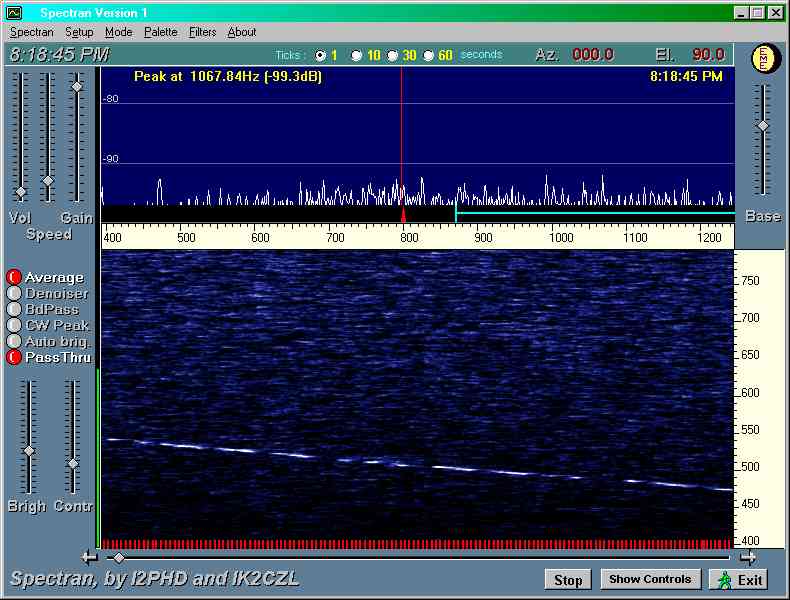Select the 30 seconds ticks option
Image resolution: width=790 pixels, height=600 pixels.
(392, 55)
